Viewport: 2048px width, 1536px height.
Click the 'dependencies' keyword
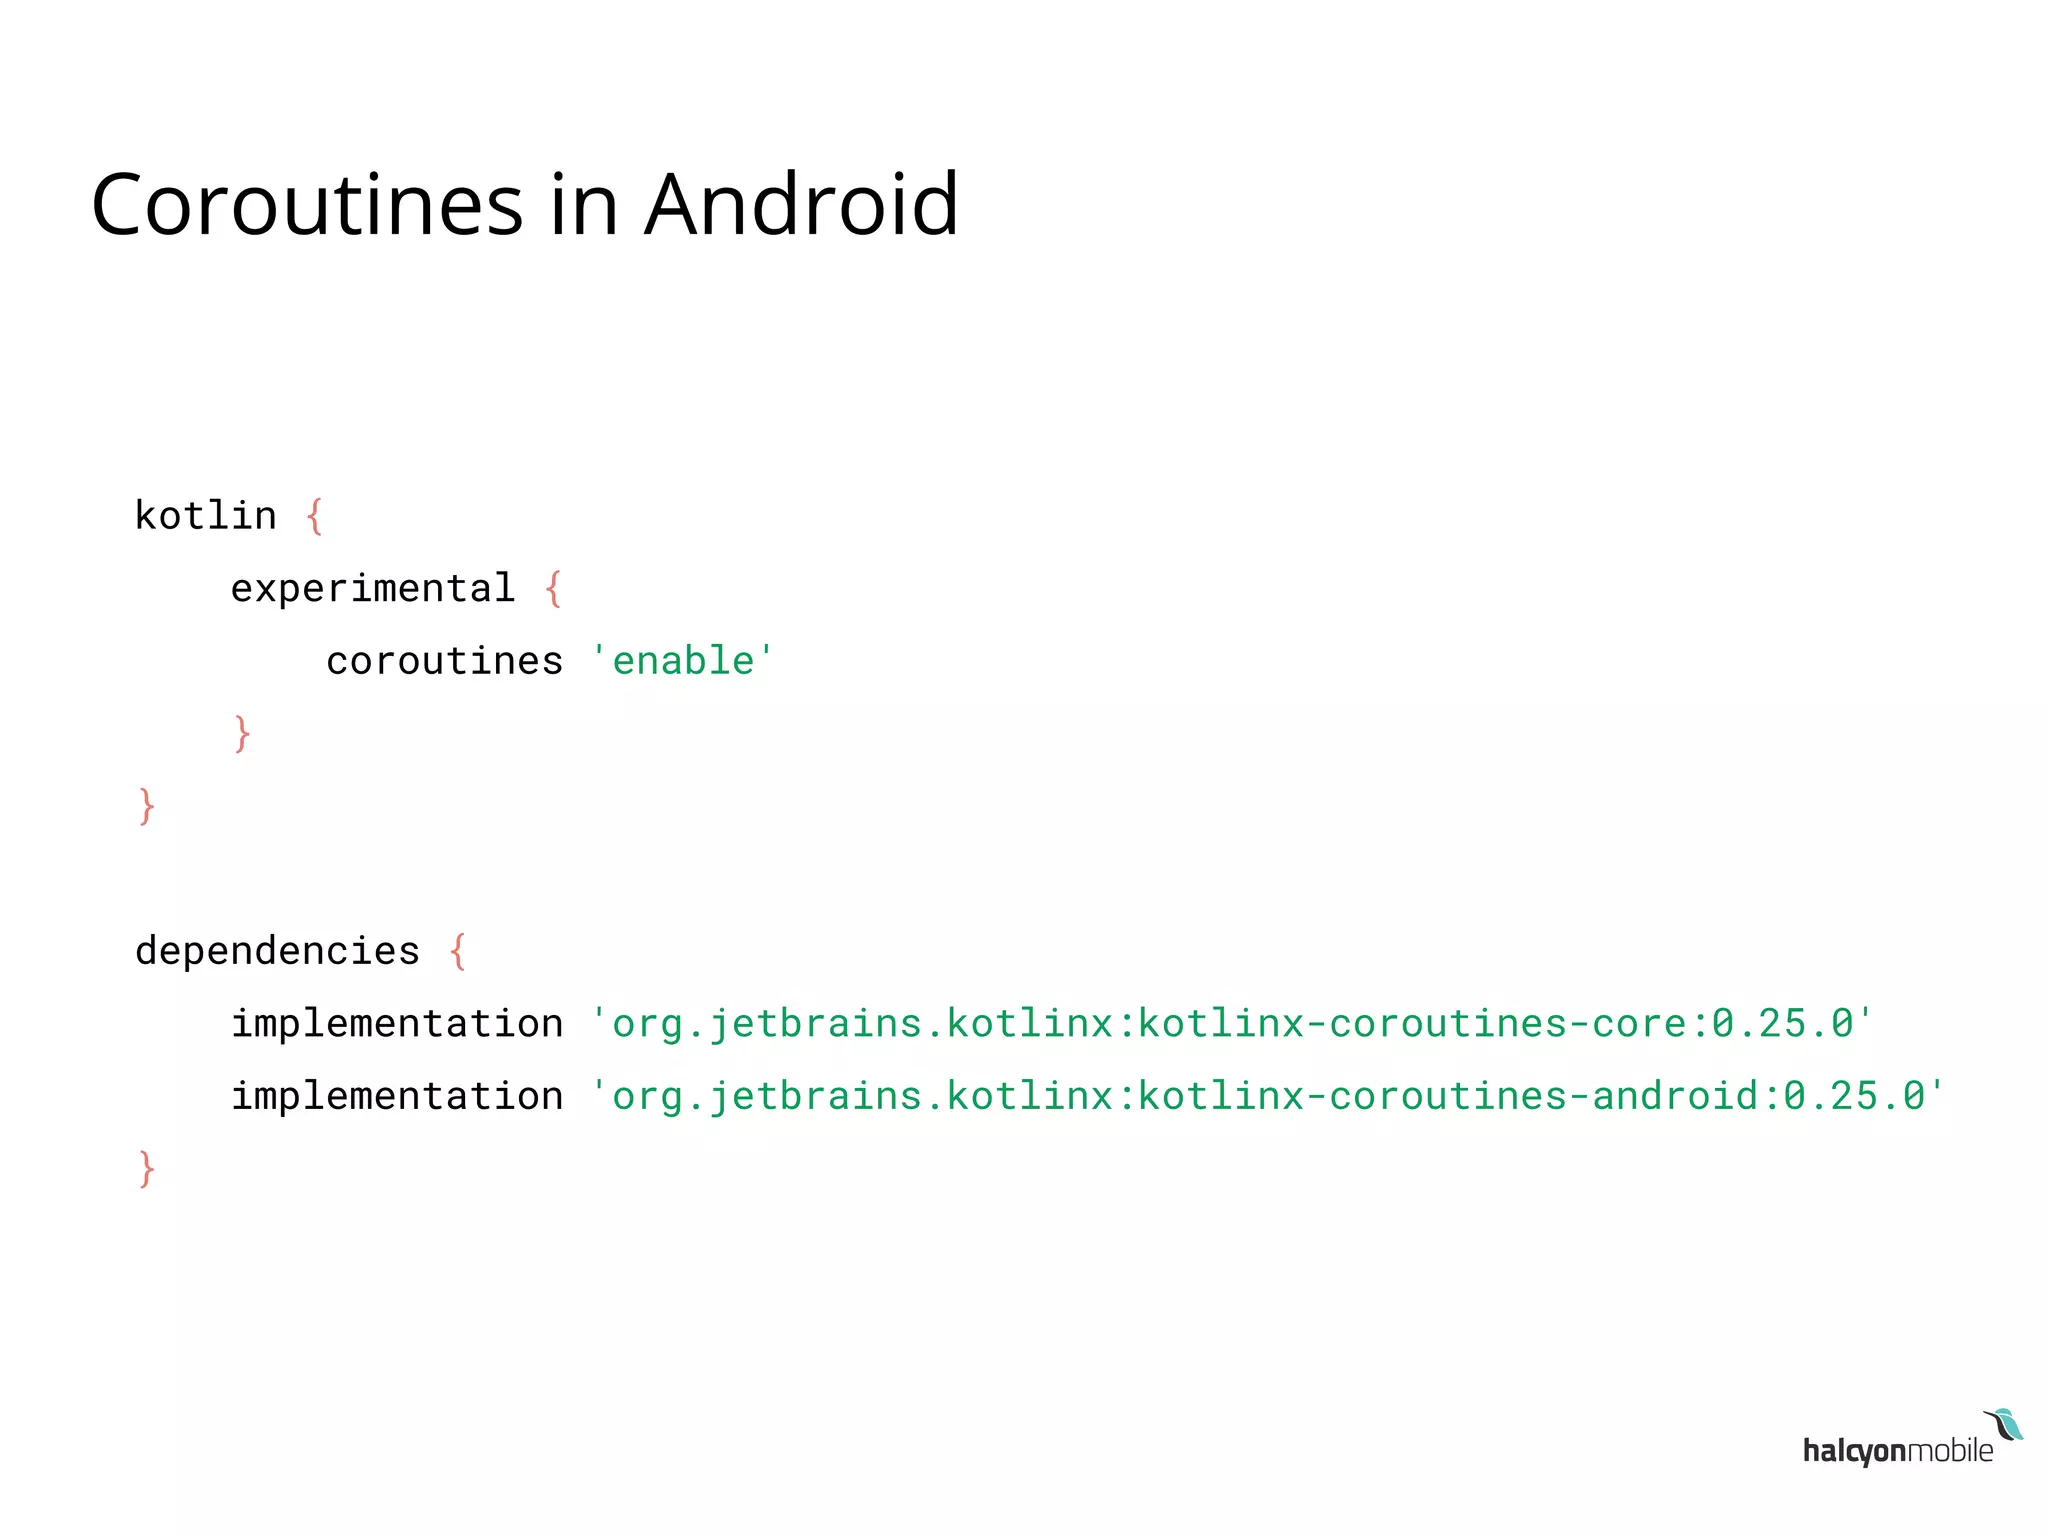tap(278, 951)
